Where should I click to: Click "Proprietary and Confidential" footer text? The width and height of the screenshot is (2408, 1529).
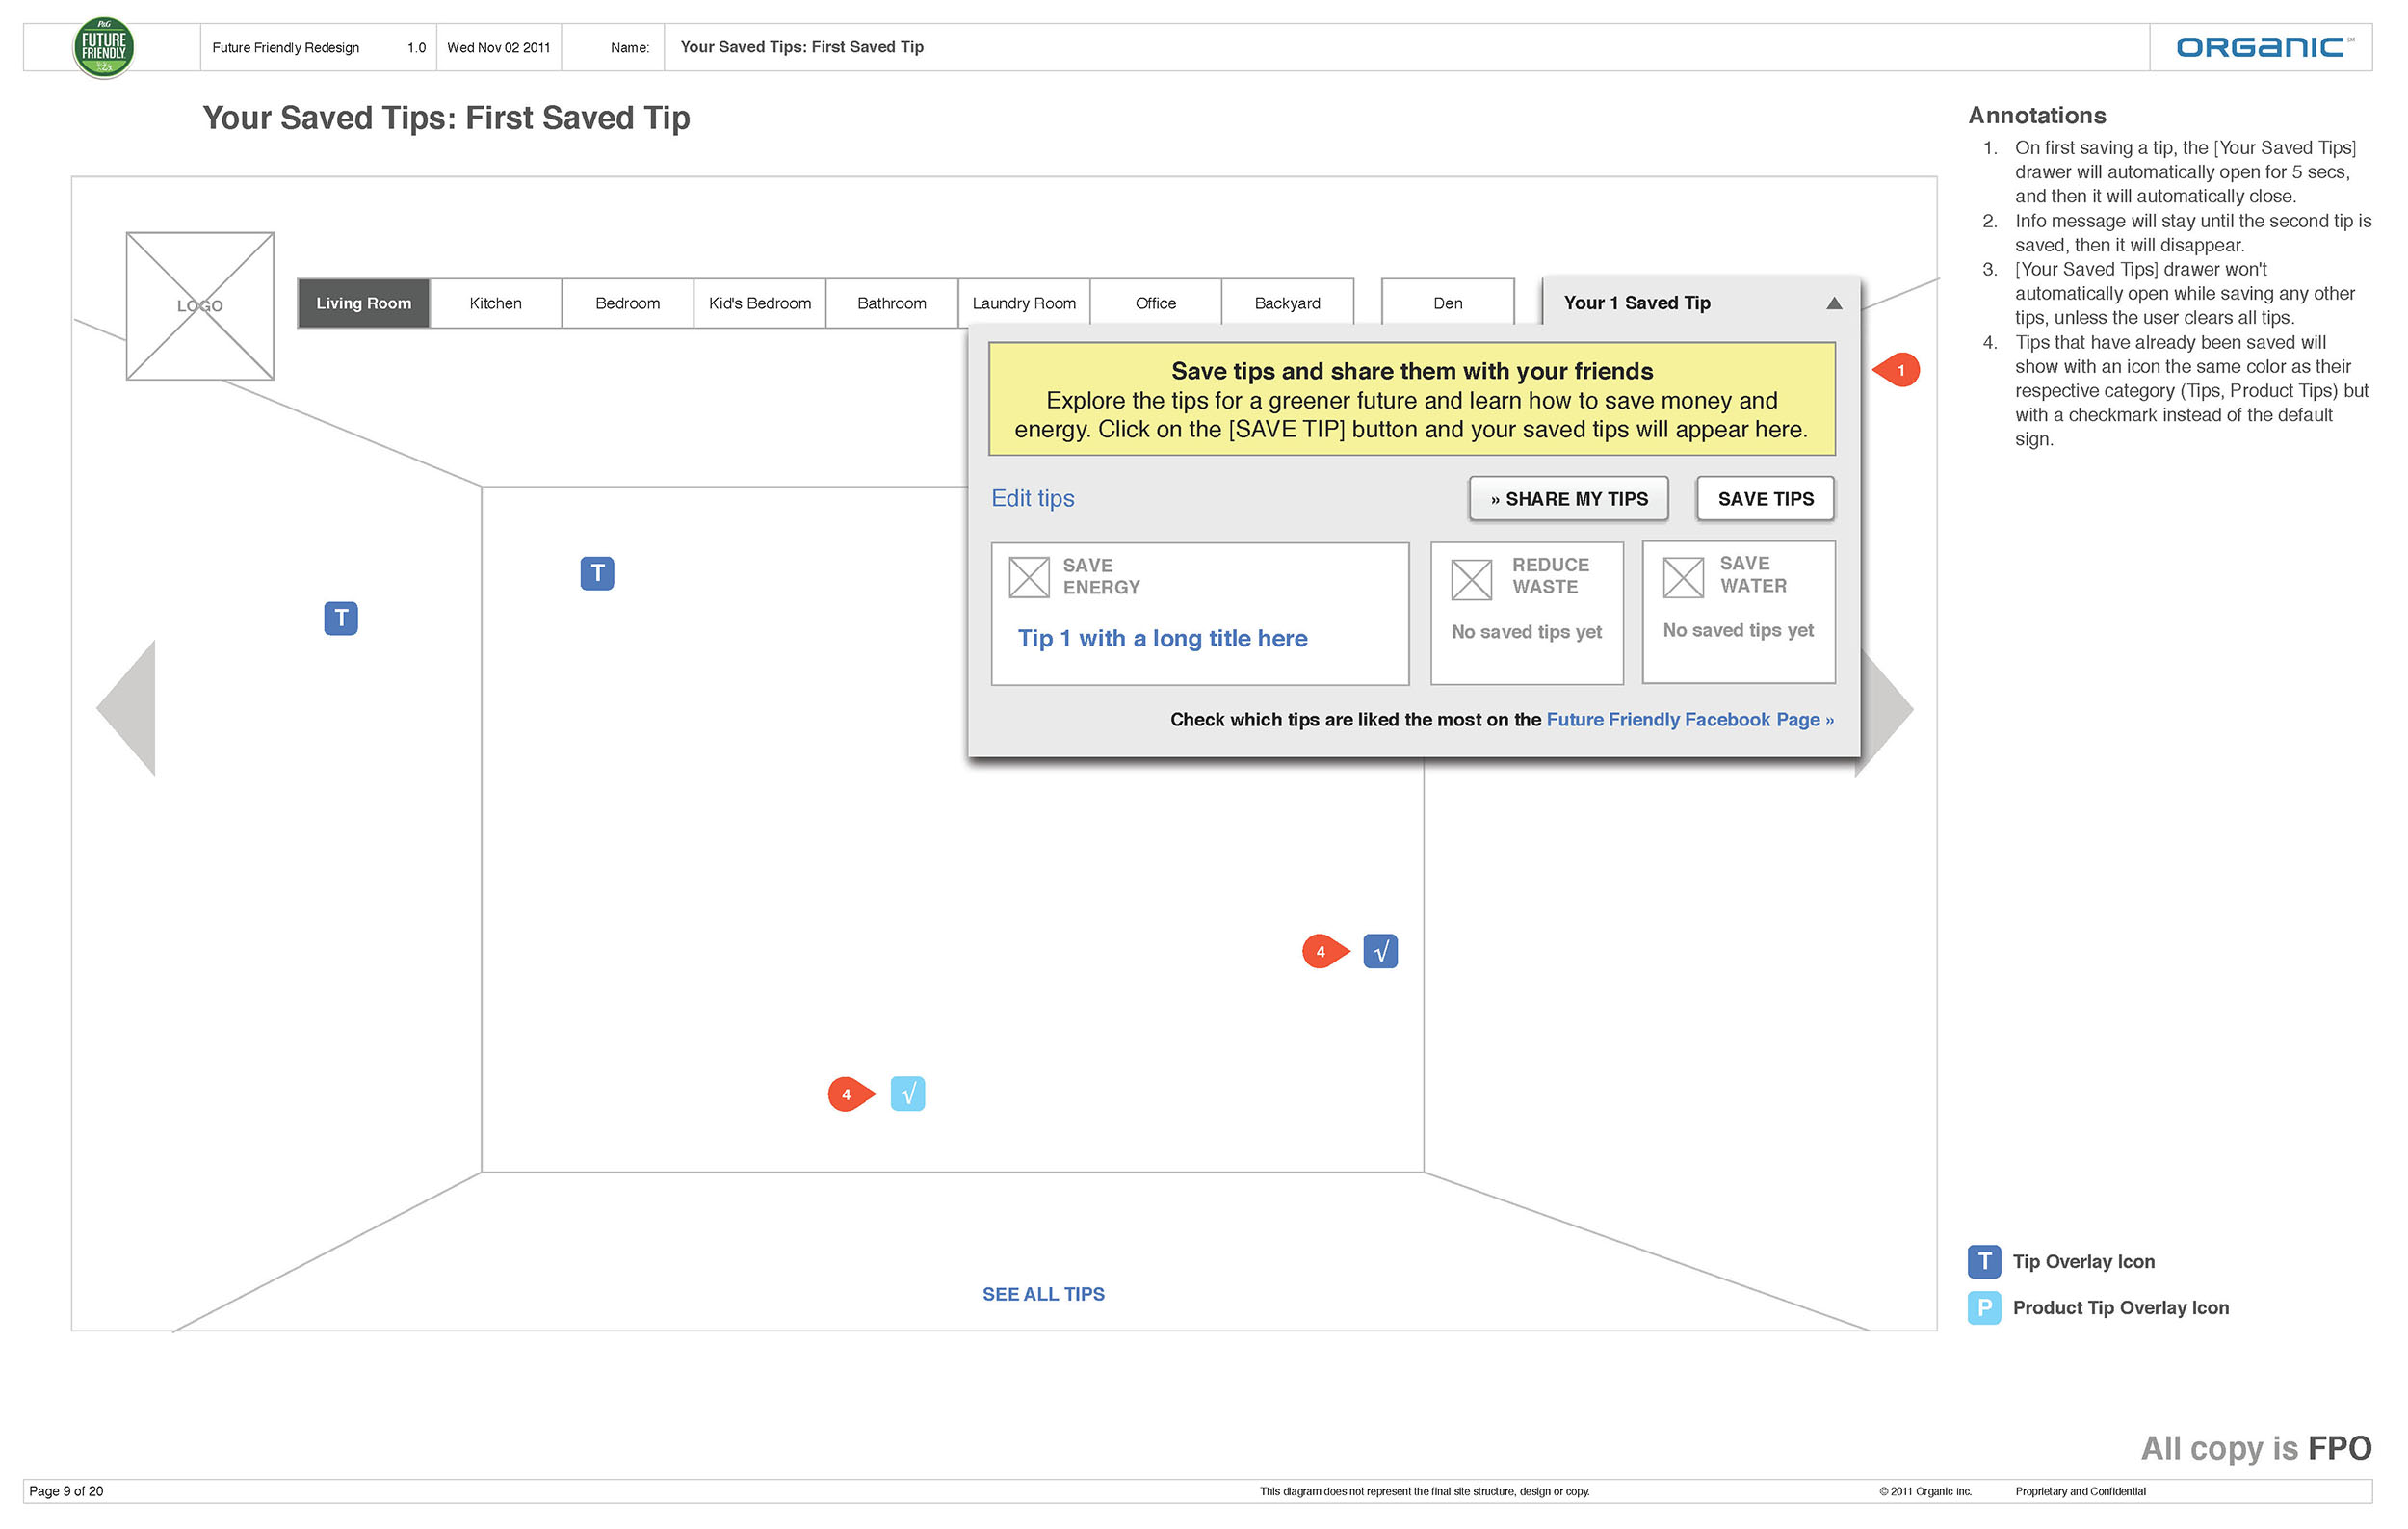[x=2080, y=1491]
